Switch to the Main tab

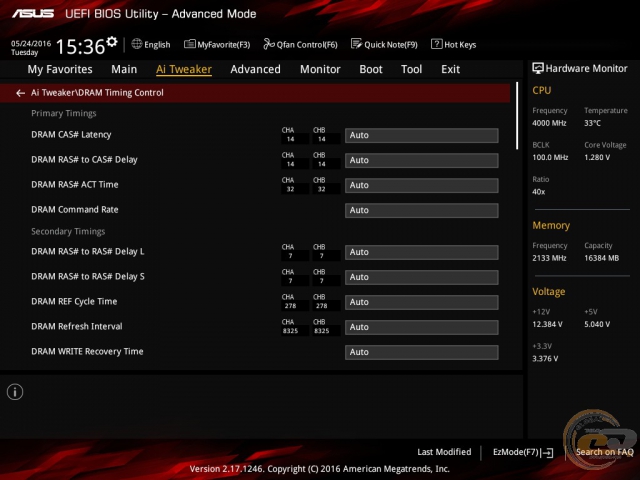click(124, 69)
